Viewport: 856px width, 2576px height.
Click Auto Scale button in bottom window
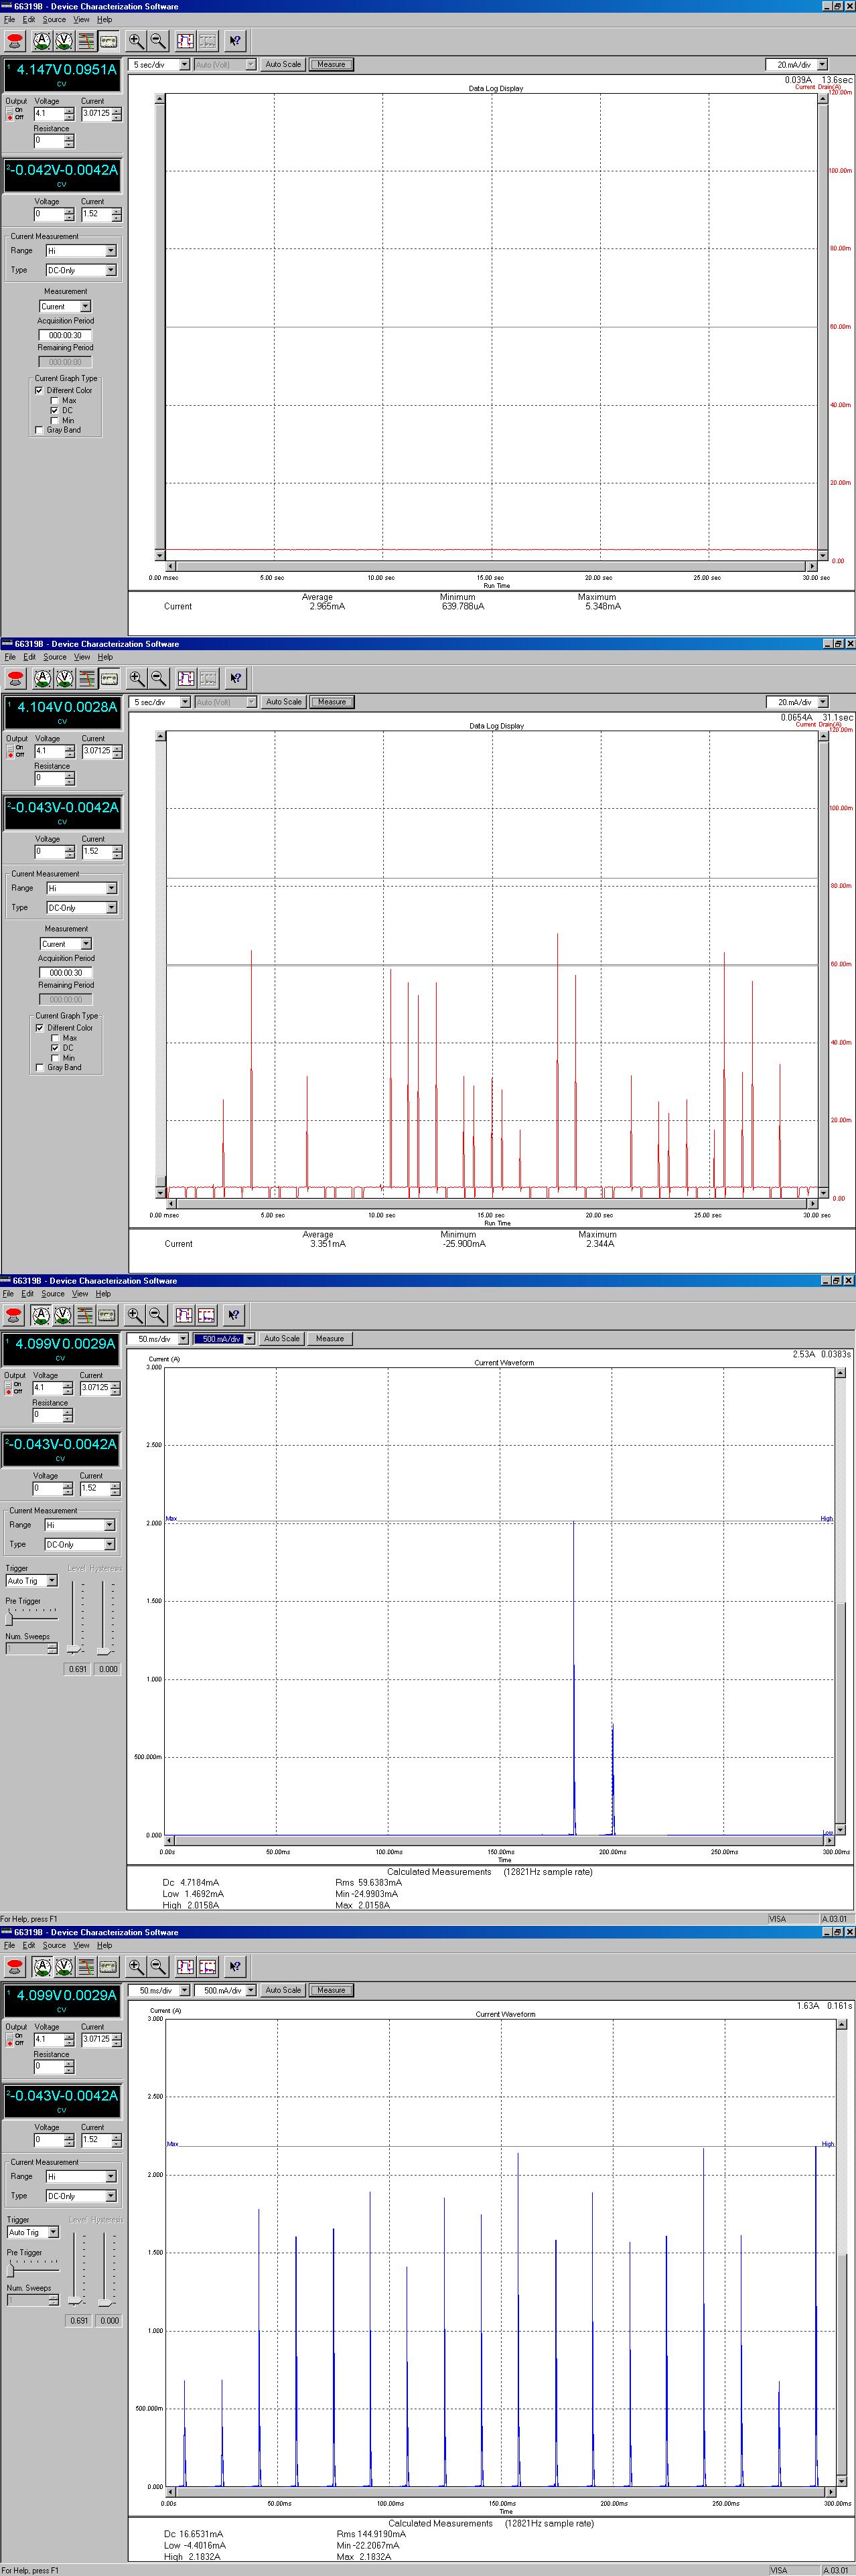283,1990
